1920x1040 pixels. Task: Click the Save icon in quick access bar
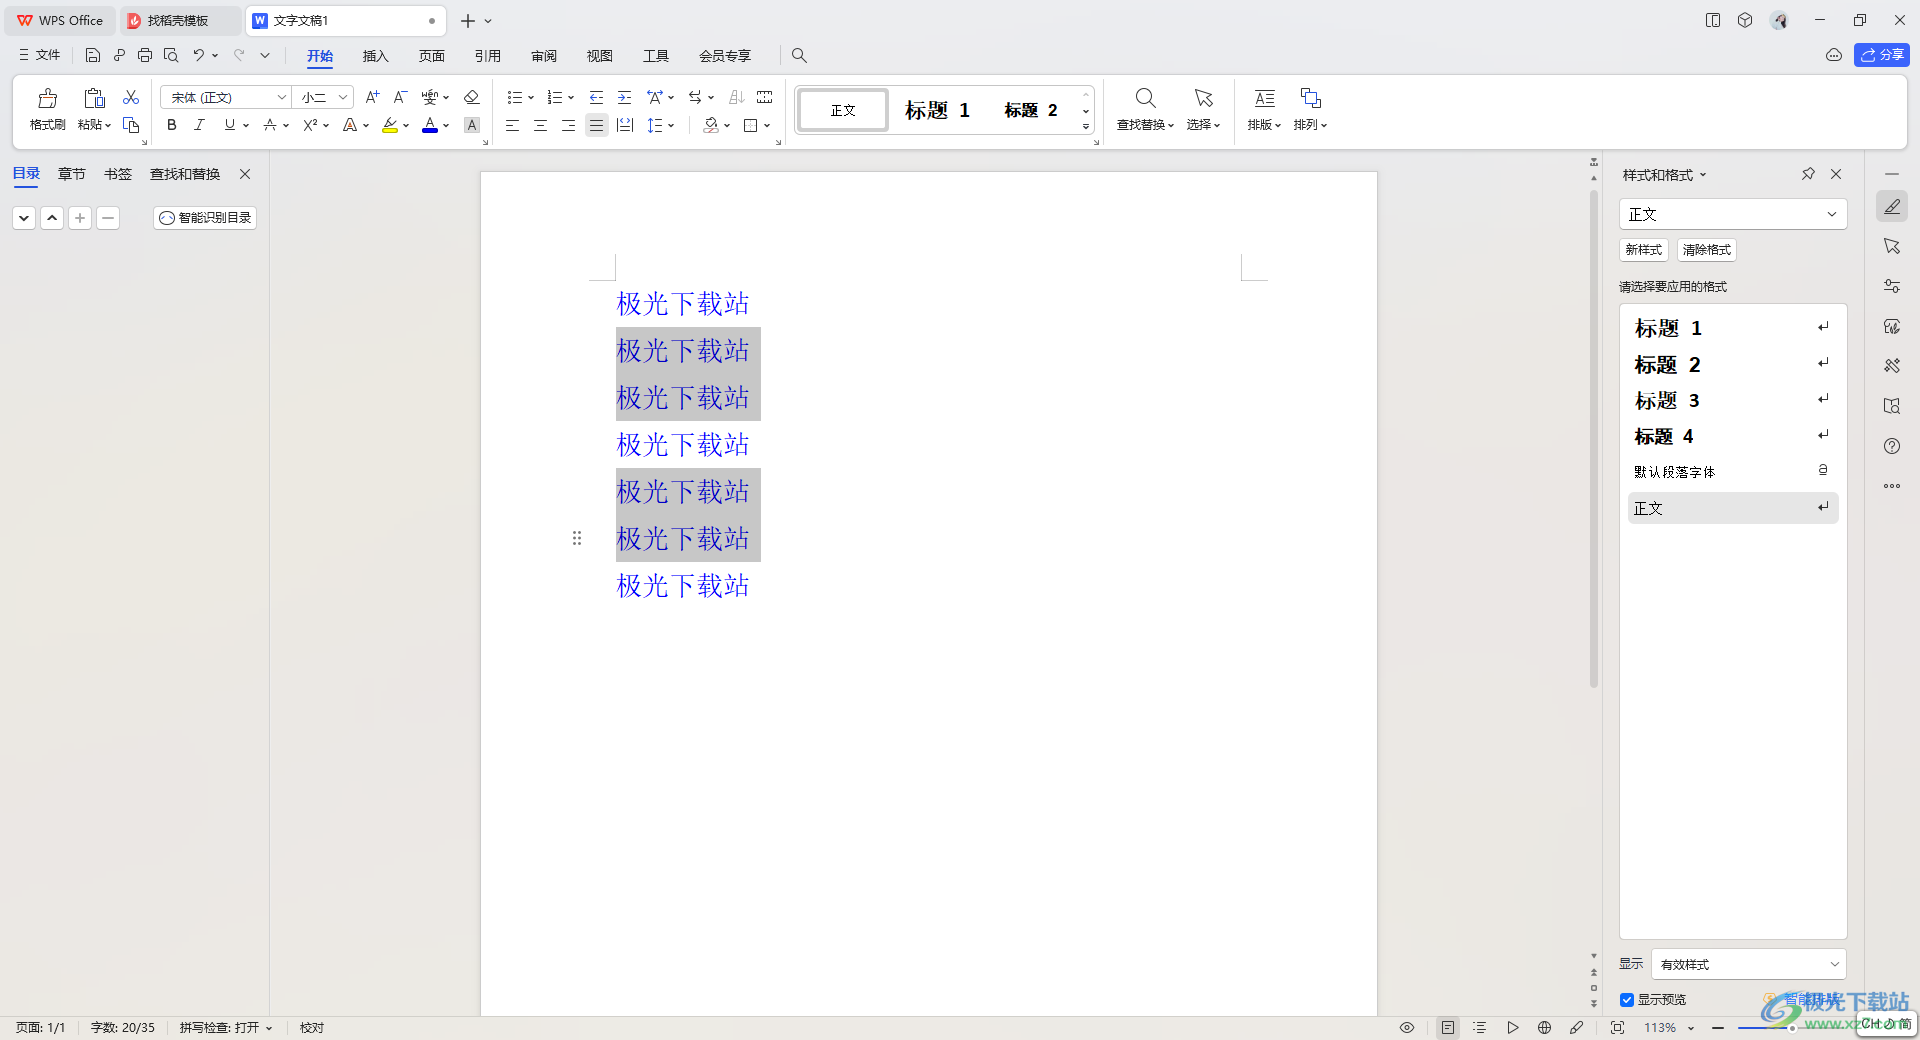tap(93, 55)
